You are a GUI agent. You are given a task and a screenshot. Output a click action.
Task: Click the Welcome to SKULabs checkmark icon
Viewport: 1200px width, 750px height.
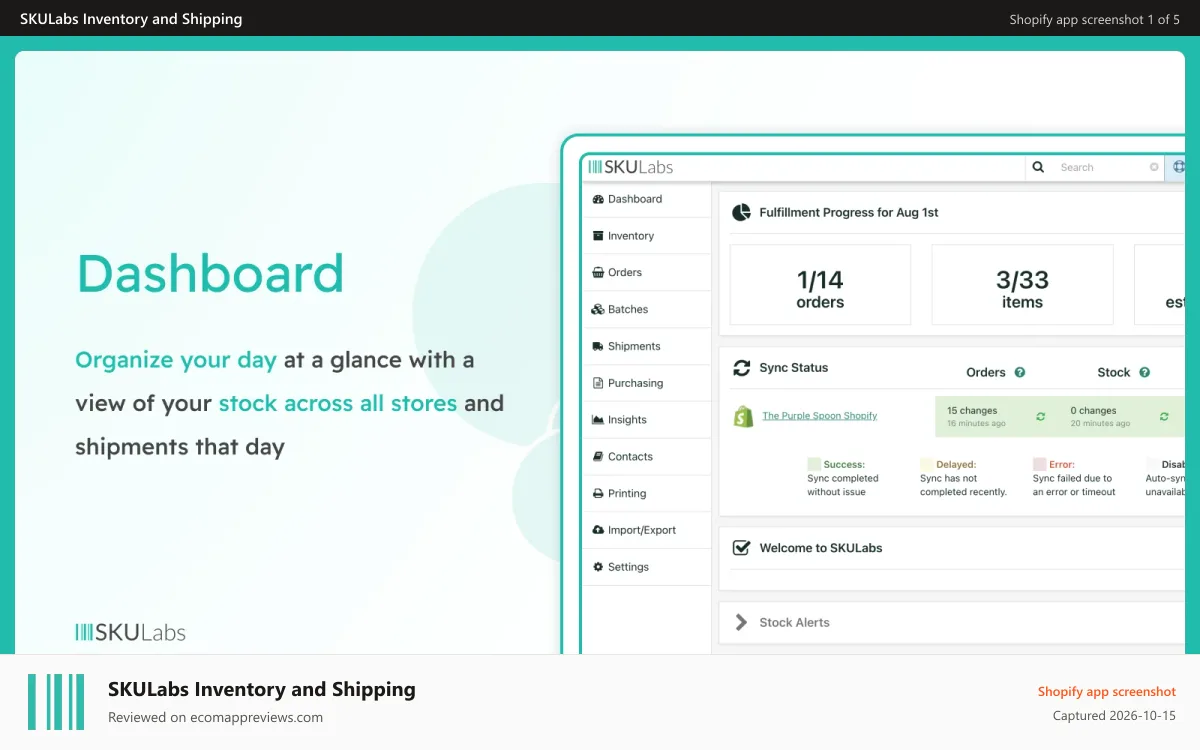click(741, 548)
